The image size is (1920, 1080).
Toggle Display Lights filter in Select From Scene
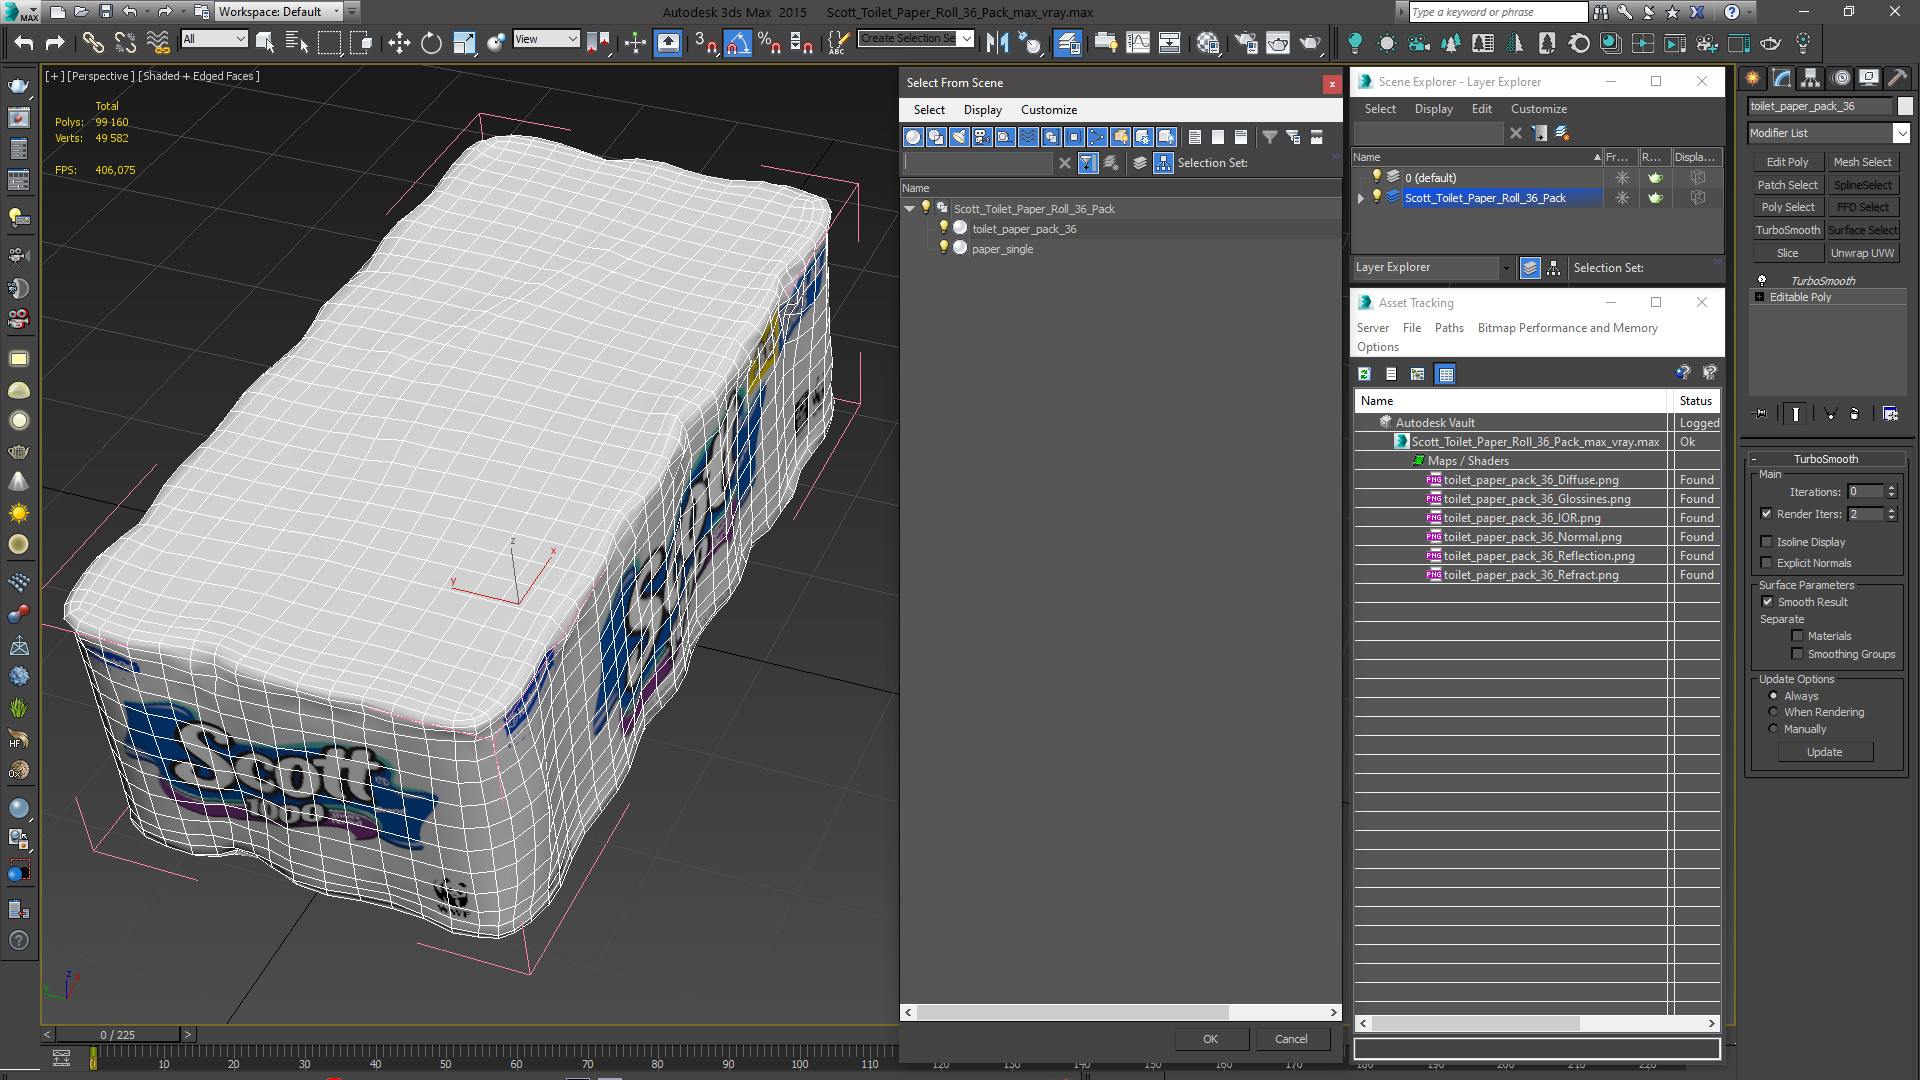tap(959, 137)
